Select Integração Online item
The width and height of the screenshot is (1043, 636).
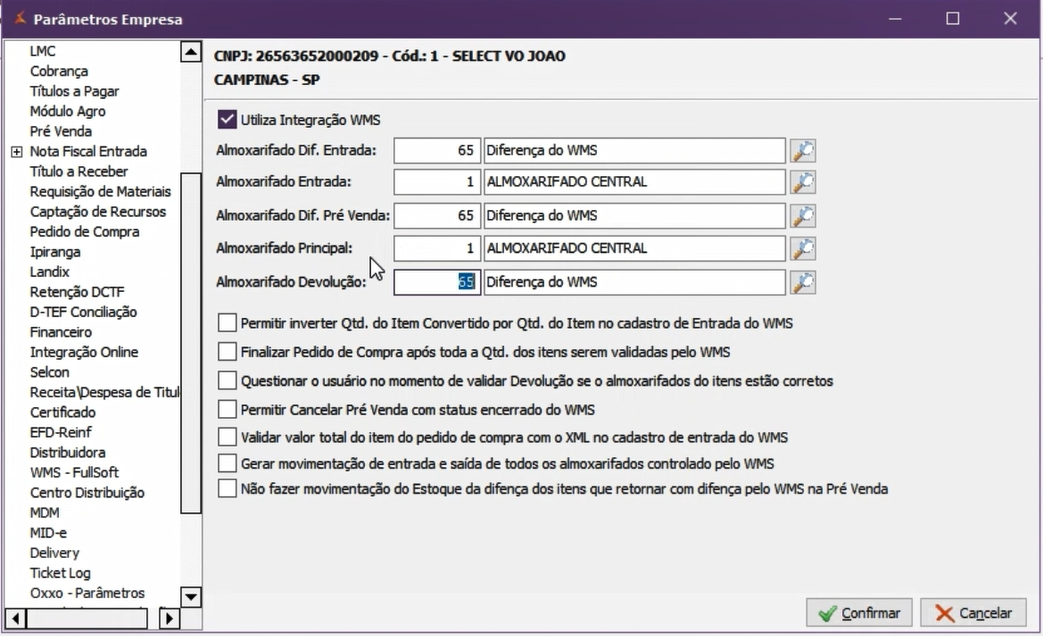pyautogui.click(x=84, y=352)
